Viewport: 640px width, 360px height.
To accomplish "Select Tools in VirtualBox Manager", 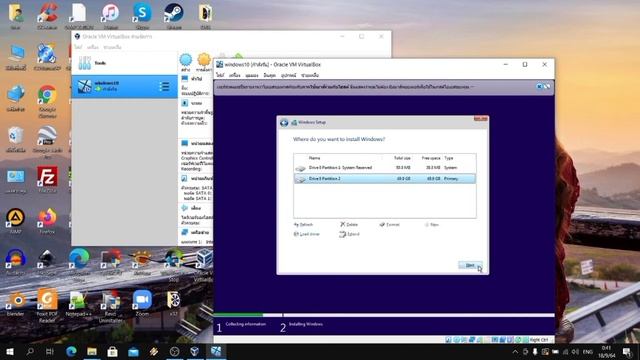I will (x=124, y=63).
